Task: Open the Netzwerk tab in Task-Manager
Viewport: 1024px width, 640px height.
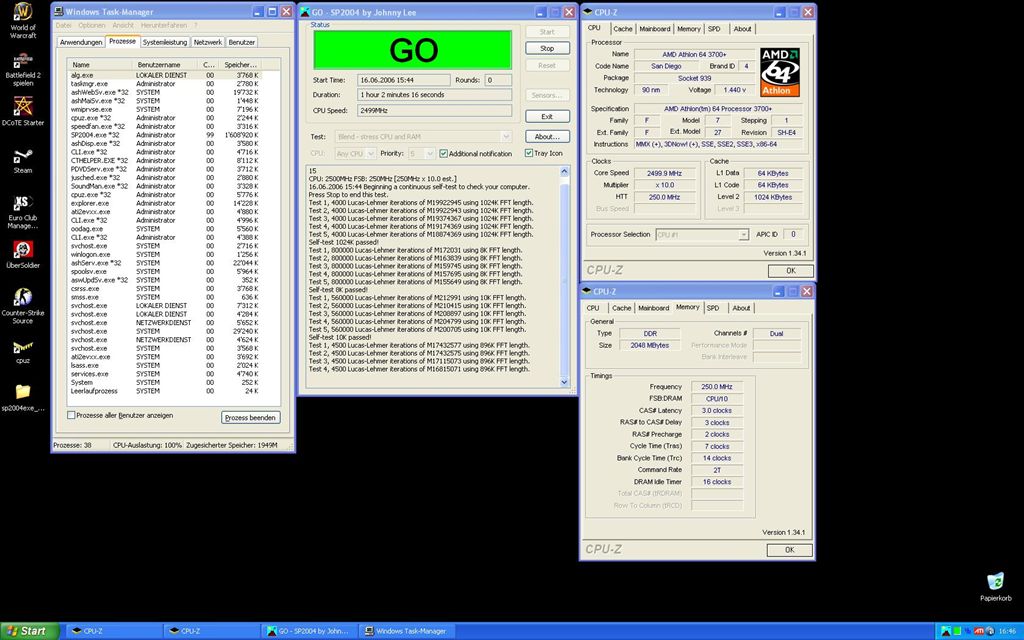Action: [208, 42]
